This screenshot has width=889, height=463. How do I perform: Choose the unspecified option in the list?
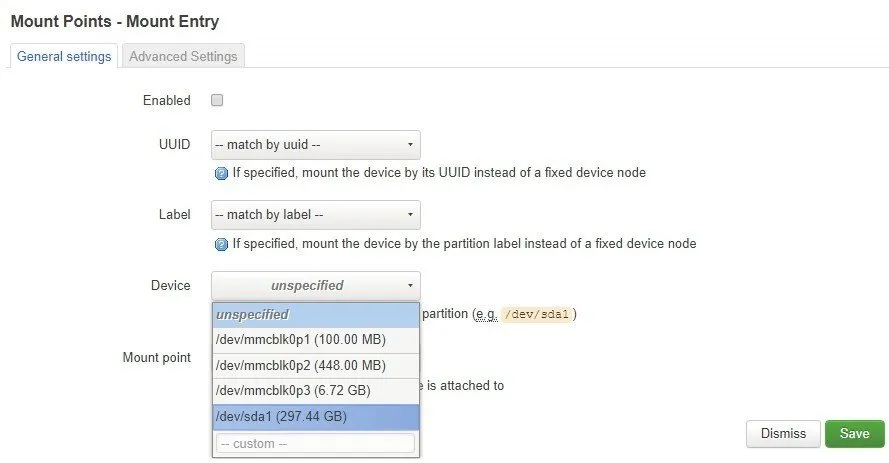[x=315, y=315]
